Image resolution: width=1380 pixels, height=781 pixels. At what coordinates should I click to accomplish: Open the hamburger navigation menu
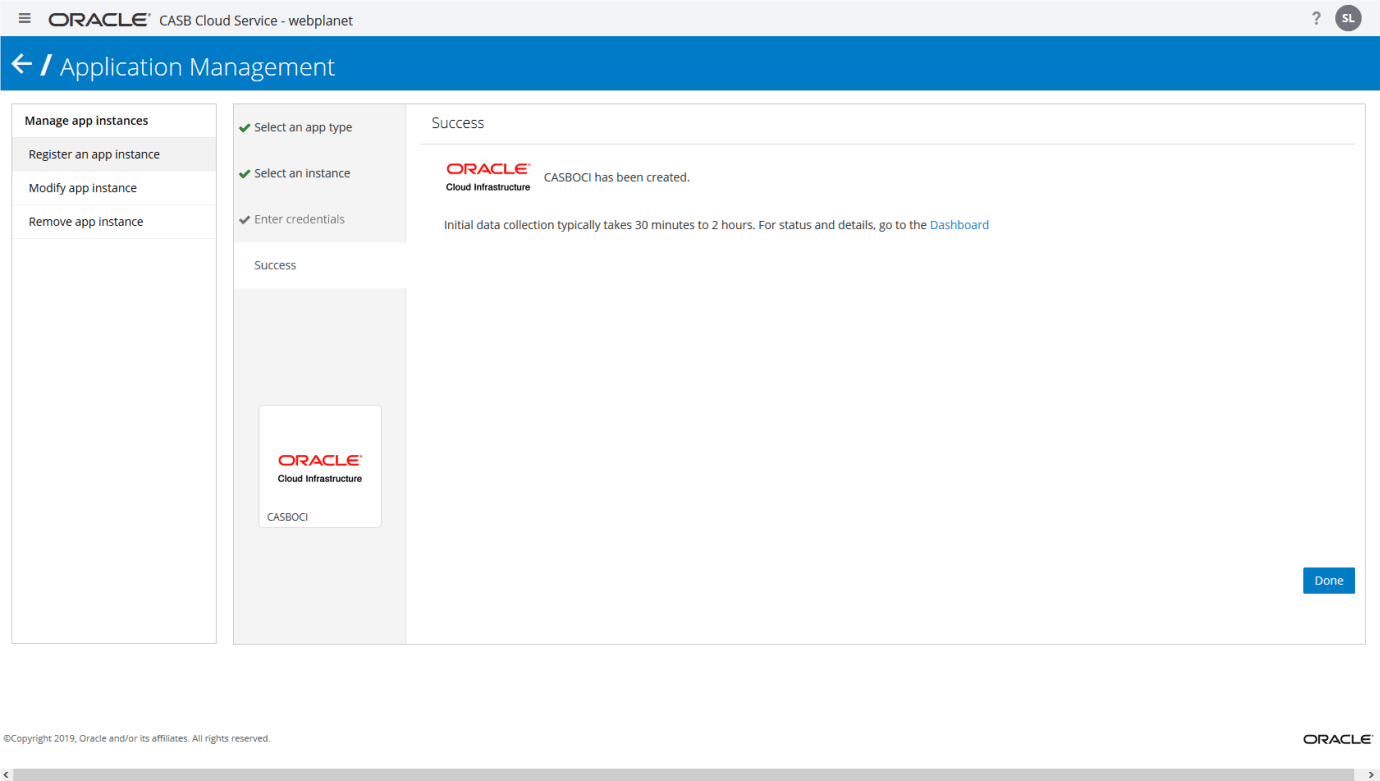25,19
